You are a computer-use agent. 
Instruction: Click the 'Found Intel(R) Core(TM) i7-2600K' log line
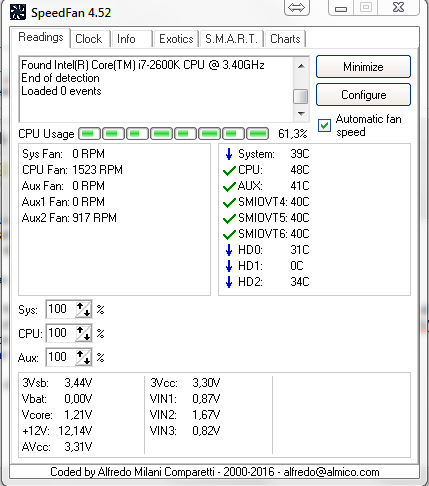point(143,65)
